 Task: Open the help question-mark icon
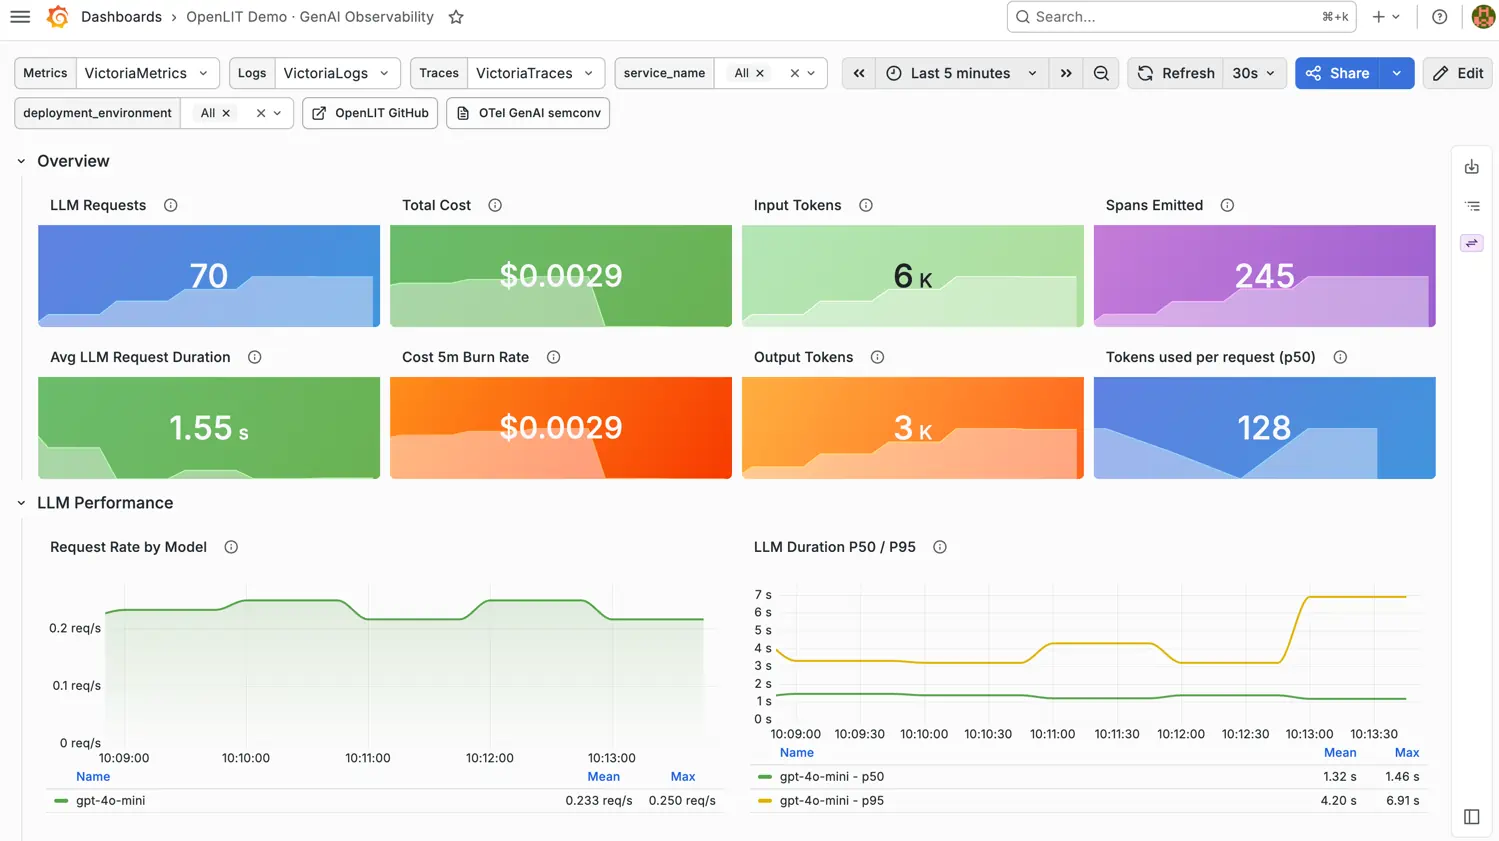click(x=1439, y=17)
